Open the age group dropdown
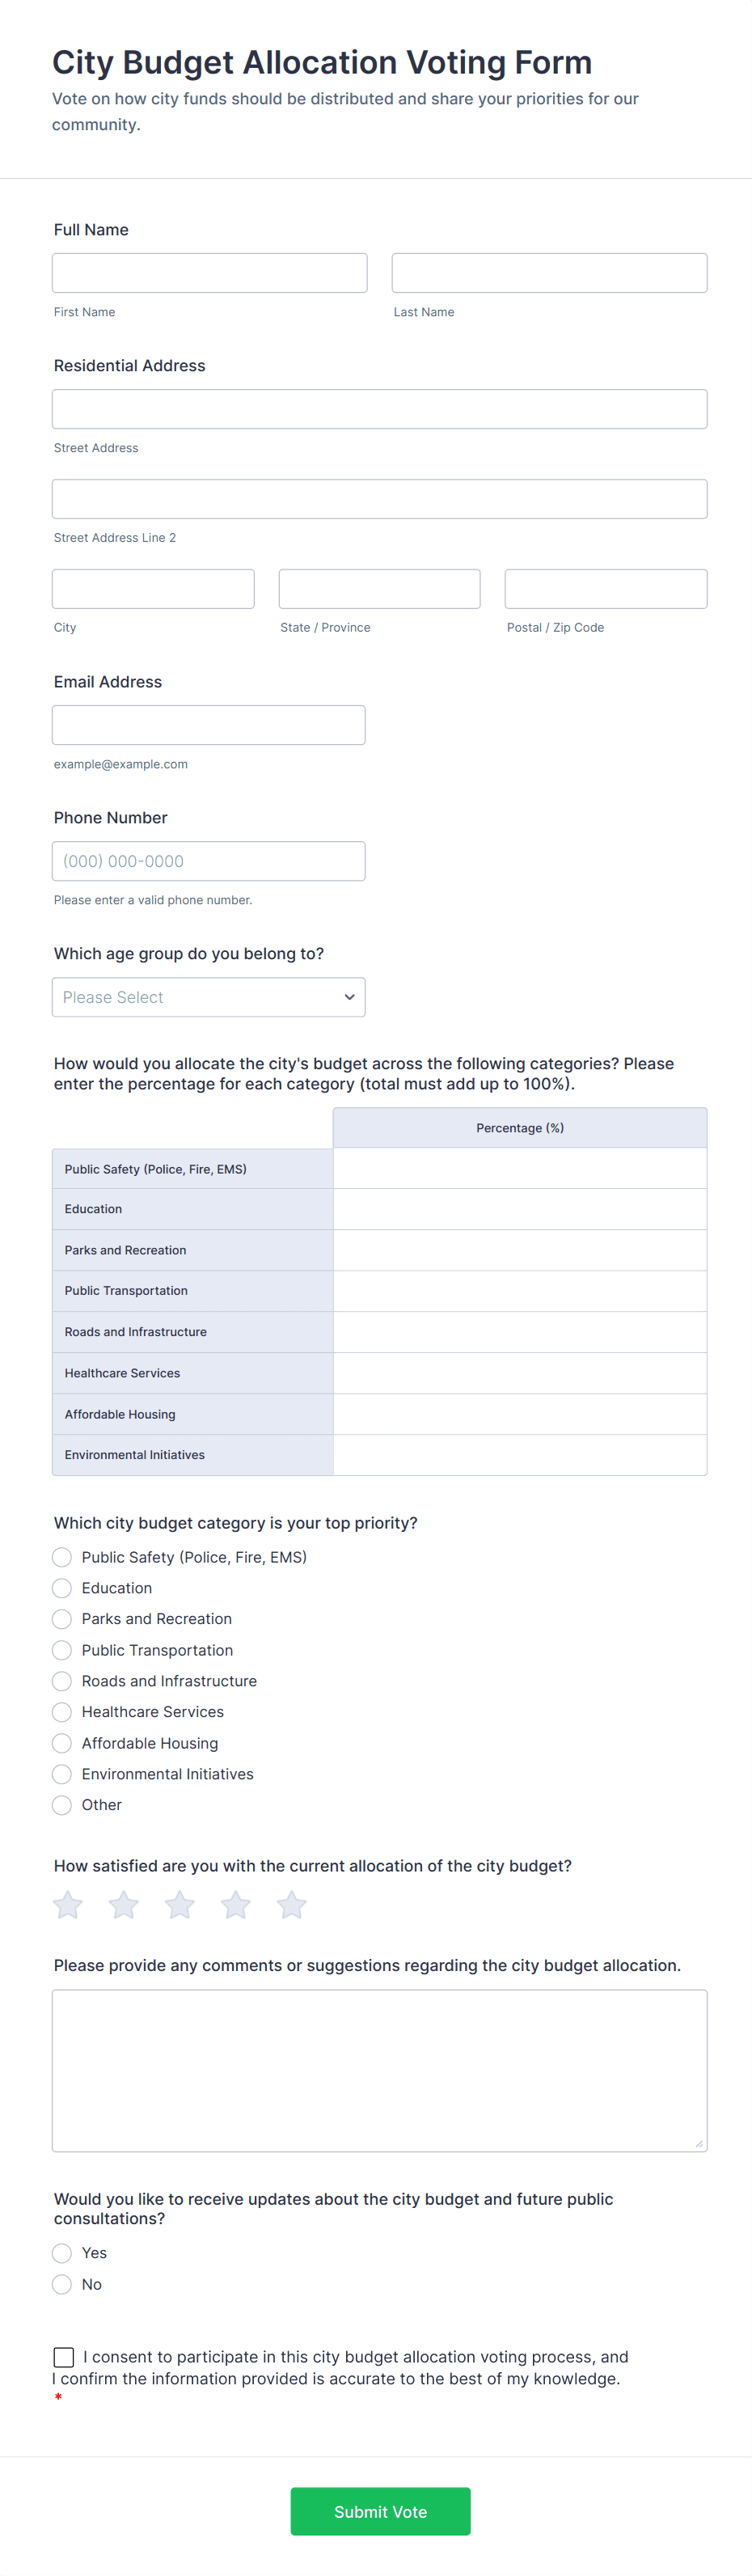 pos(208,997)
